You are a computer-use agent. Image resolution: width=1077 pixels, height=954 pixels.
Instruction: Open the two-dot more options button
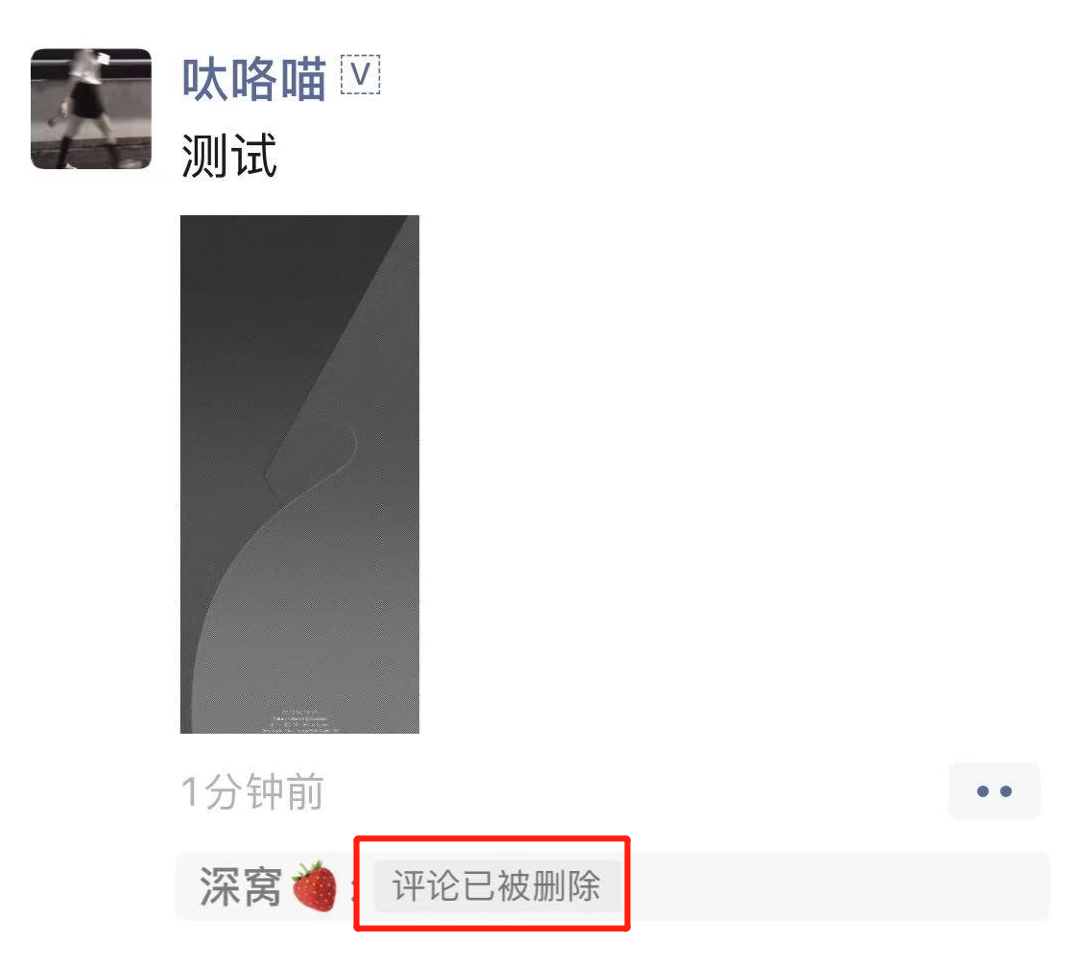[x=994, y=791]
